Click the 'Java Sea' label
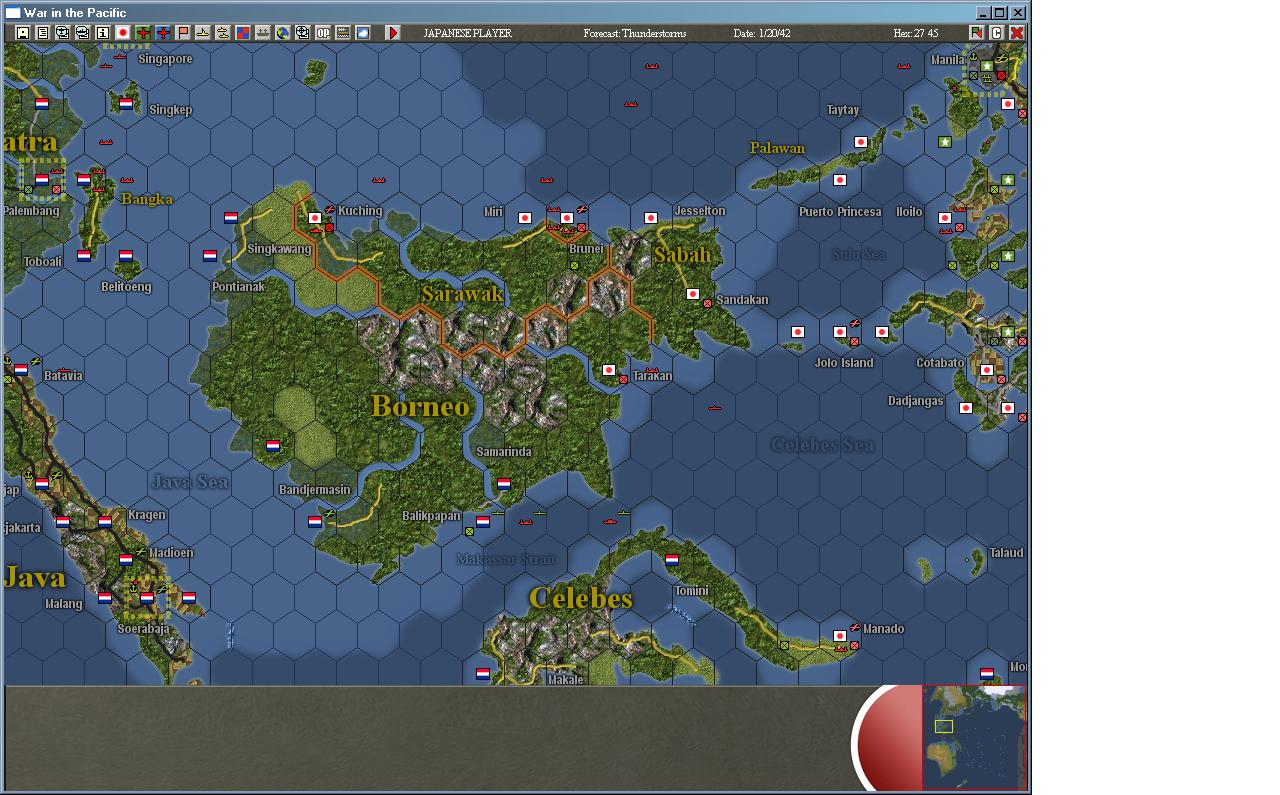The height and width of the screenshot is (795, 1280). point(190,482)
